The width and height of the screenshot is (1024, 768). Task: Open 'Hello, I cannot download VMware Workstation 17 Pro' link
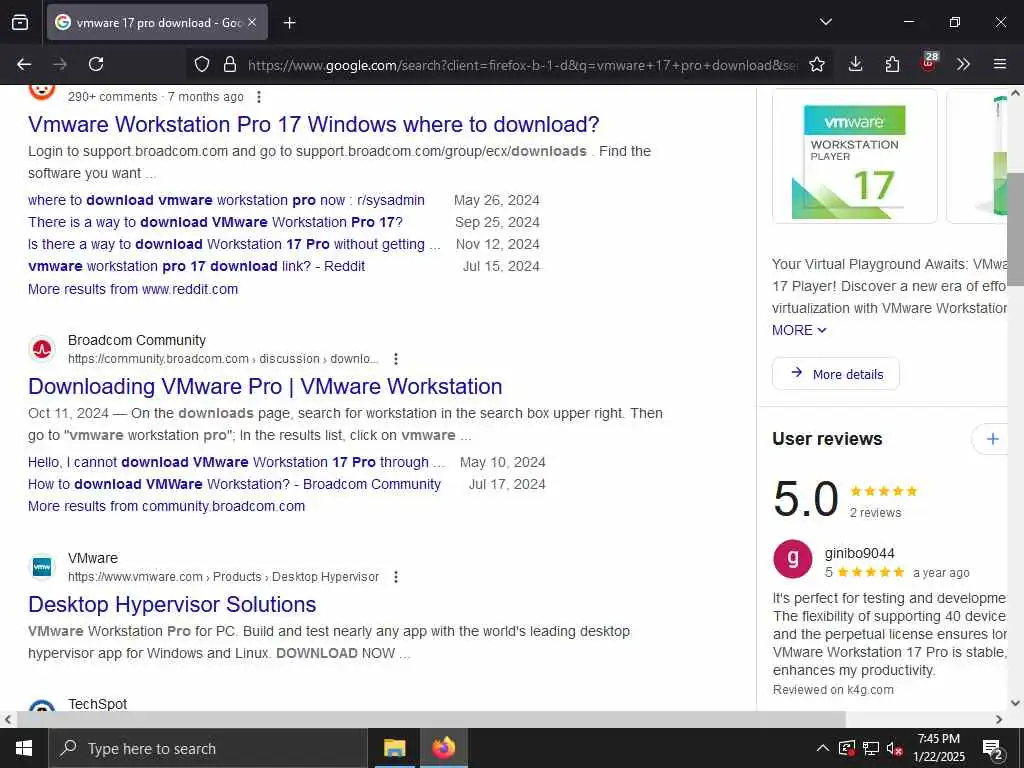236,462
